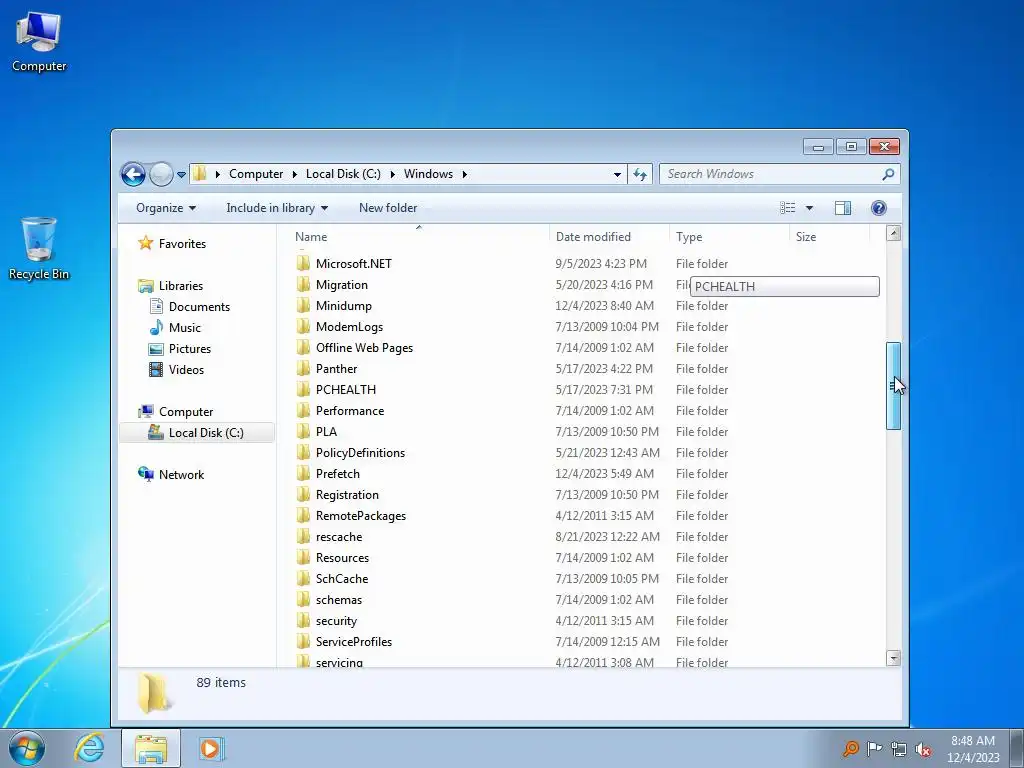1024x768 pixels.
Task: Select Favorites in navigation pane
Action: (x=182, y=244)
